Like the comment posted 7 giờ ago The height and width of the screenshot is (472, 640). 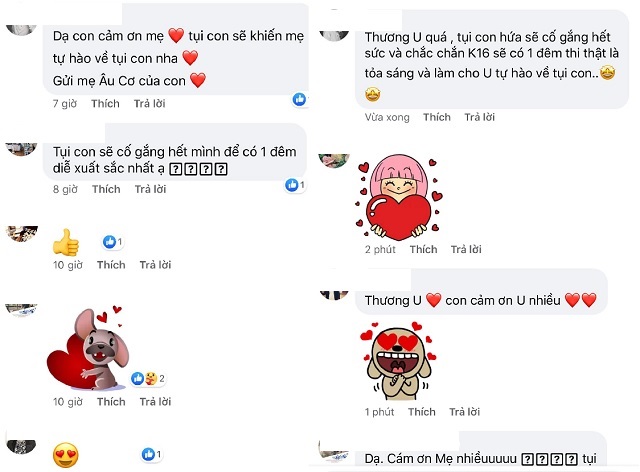point(105,104)
